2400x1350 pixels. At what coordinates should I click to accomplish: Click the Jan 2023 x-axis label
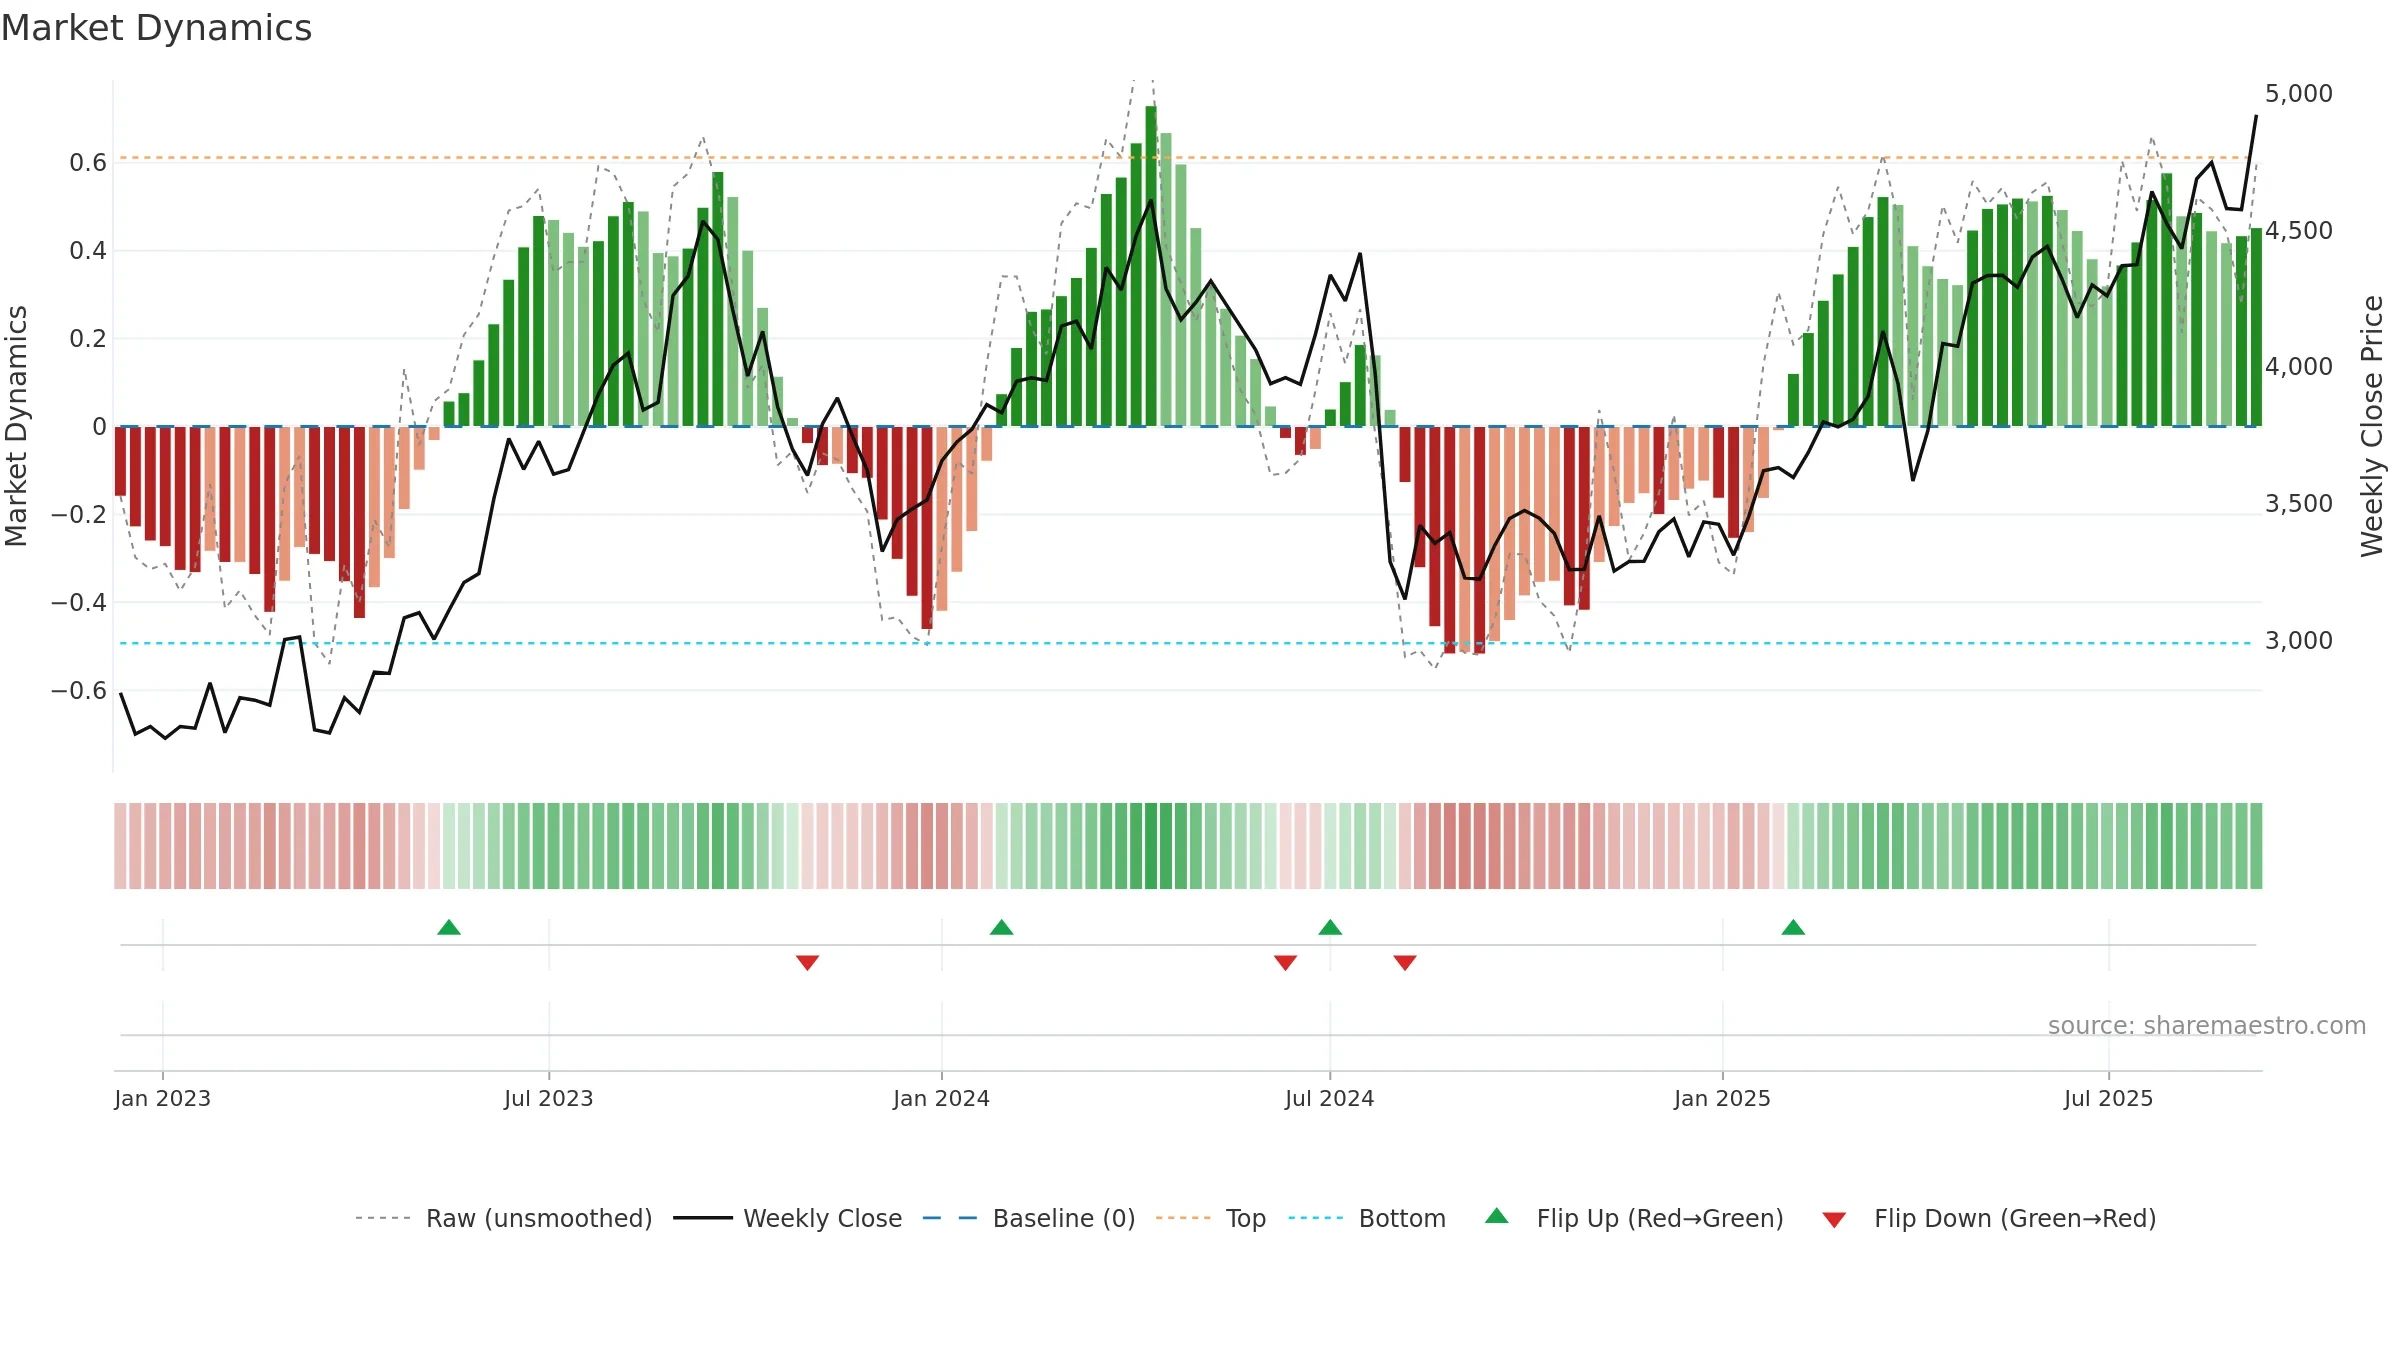tap(163, 1098)
